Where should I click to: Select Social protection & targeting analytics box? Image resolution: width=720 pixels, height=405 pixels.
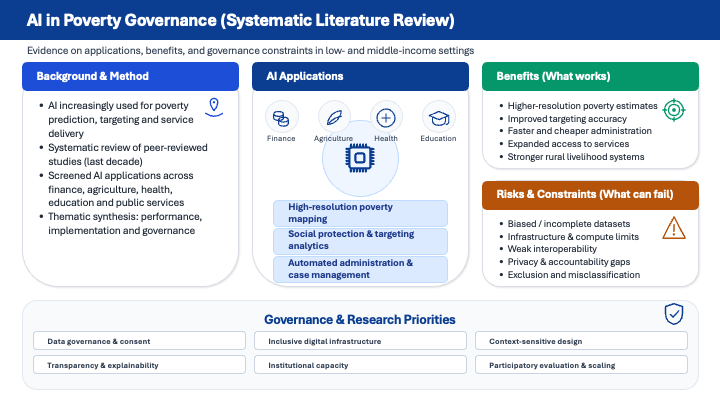360,240
